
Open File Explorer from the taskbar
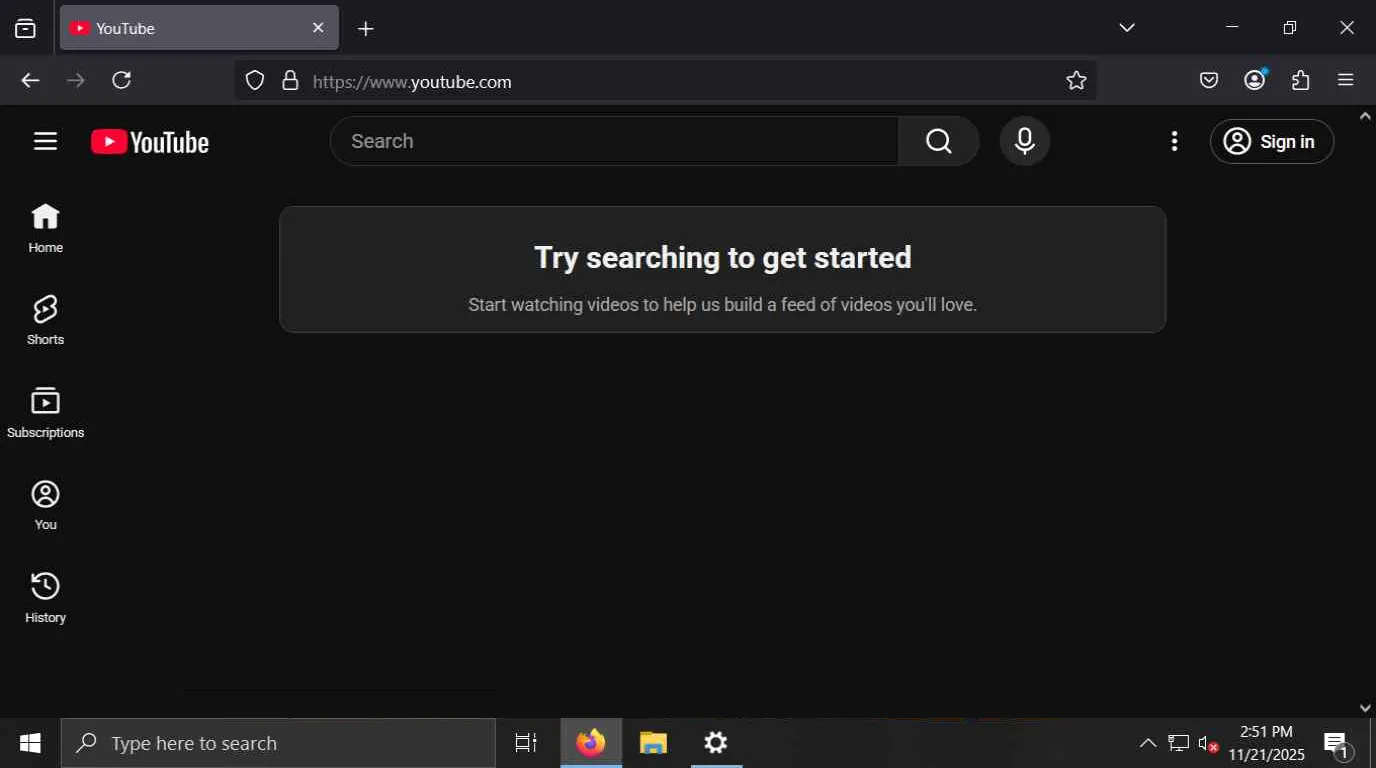coord(653,743)
